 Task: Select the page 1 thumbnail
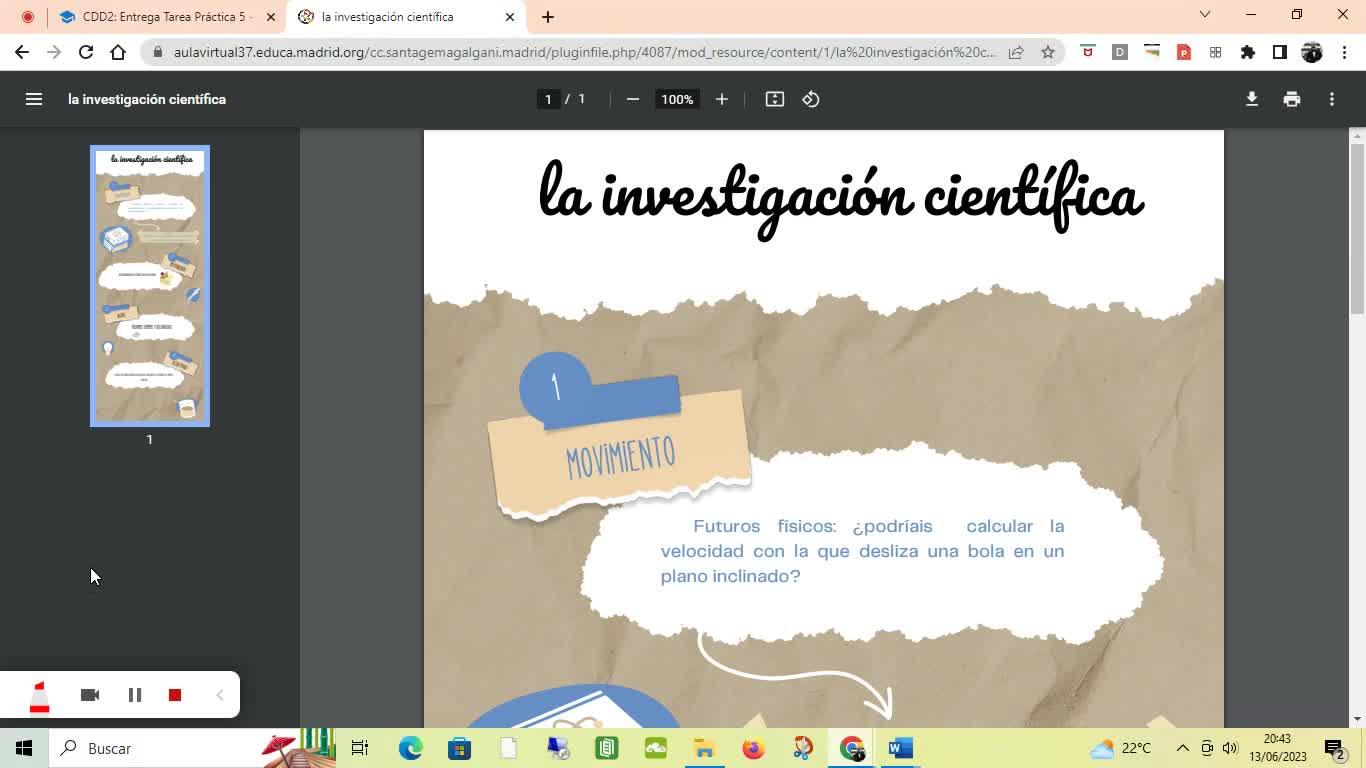click(x=150, y=286)
